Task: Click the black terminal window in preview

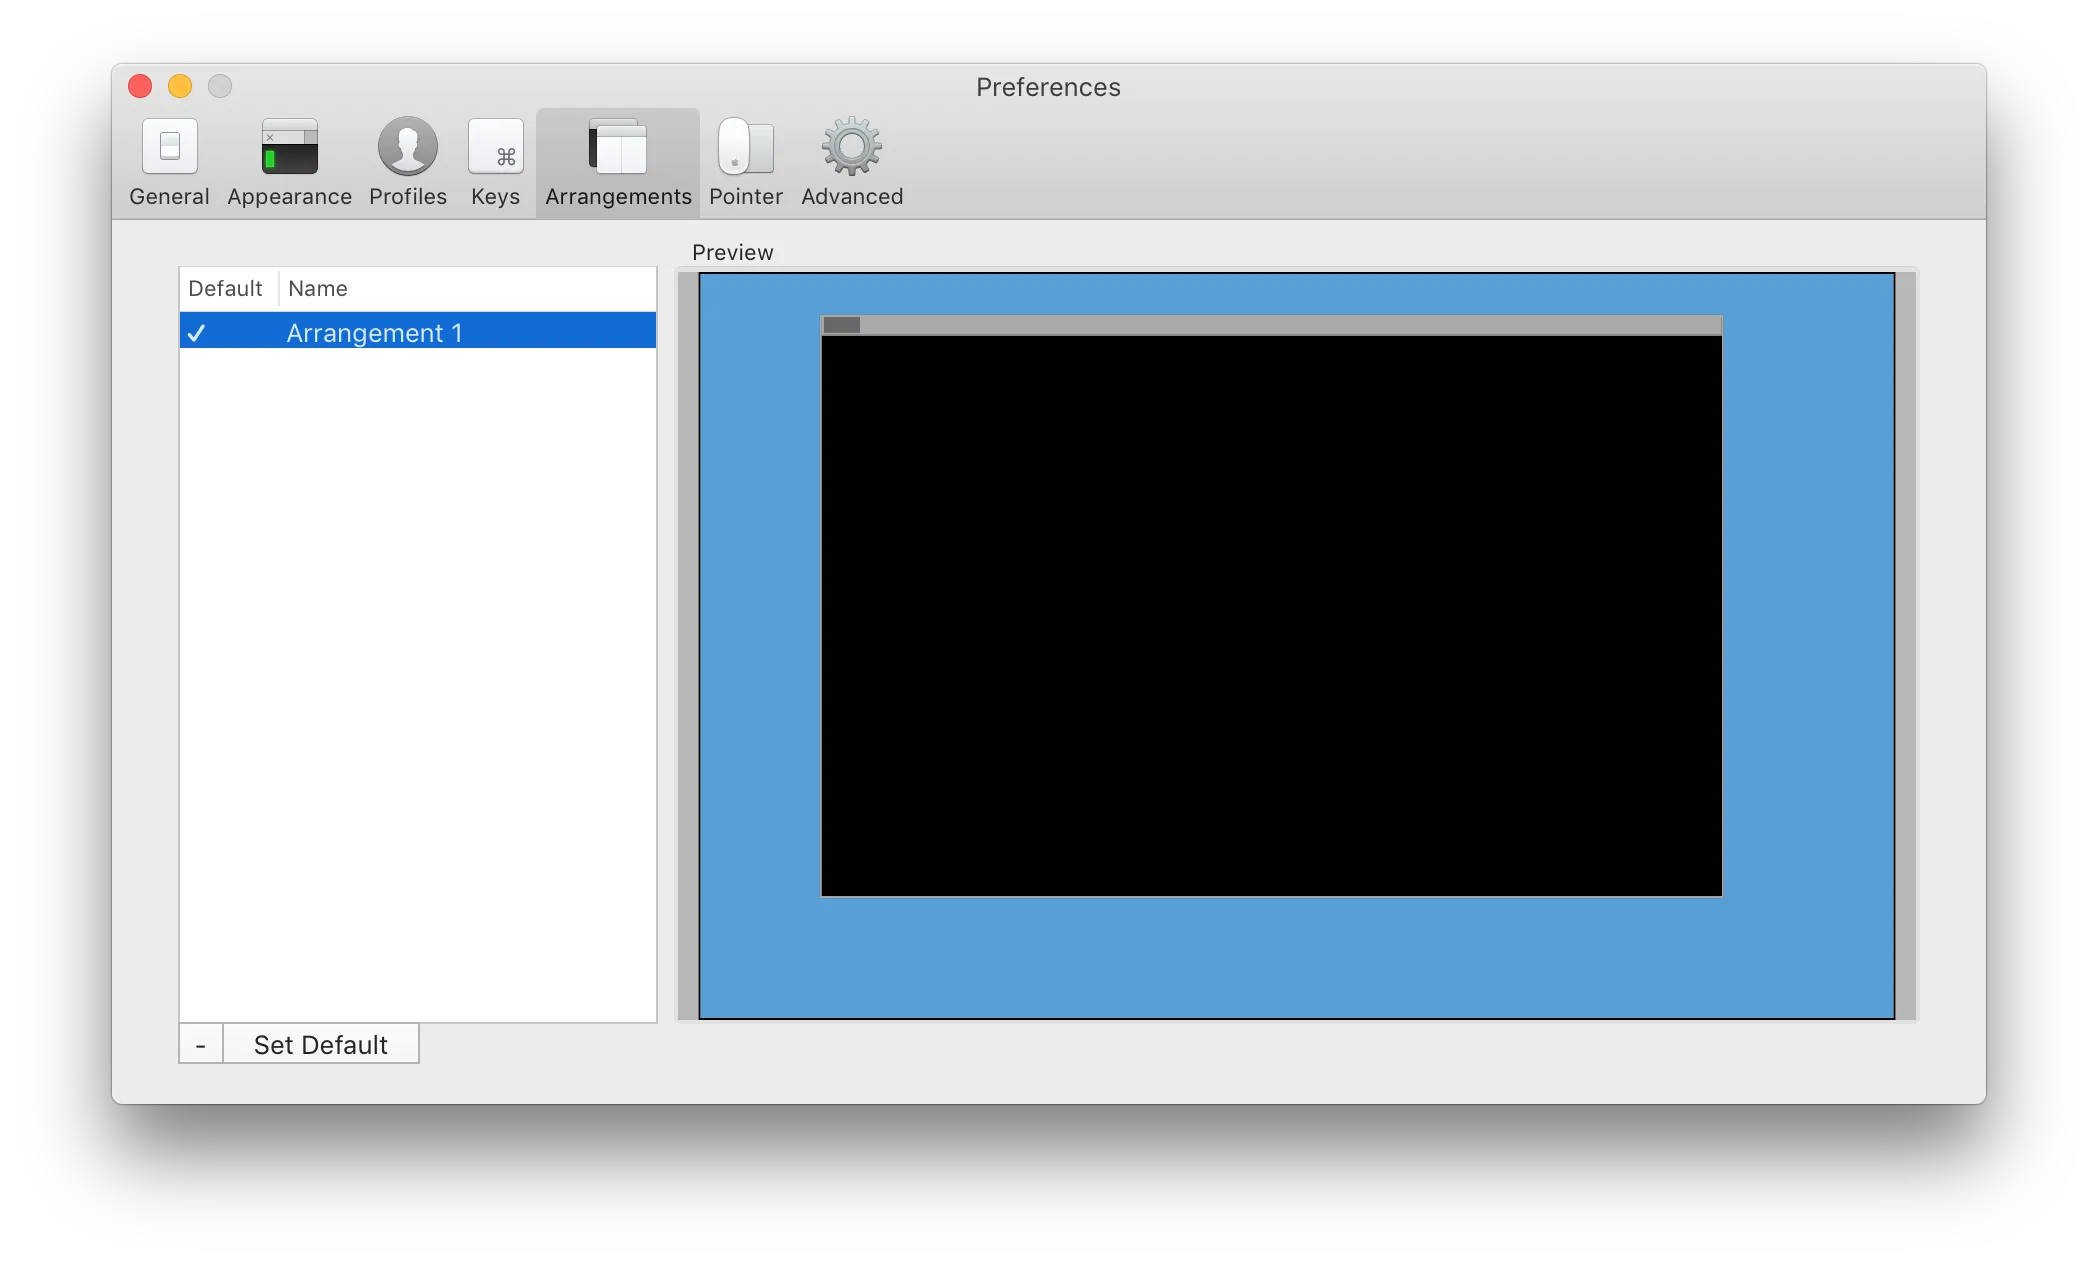Action: point(1270,615)
